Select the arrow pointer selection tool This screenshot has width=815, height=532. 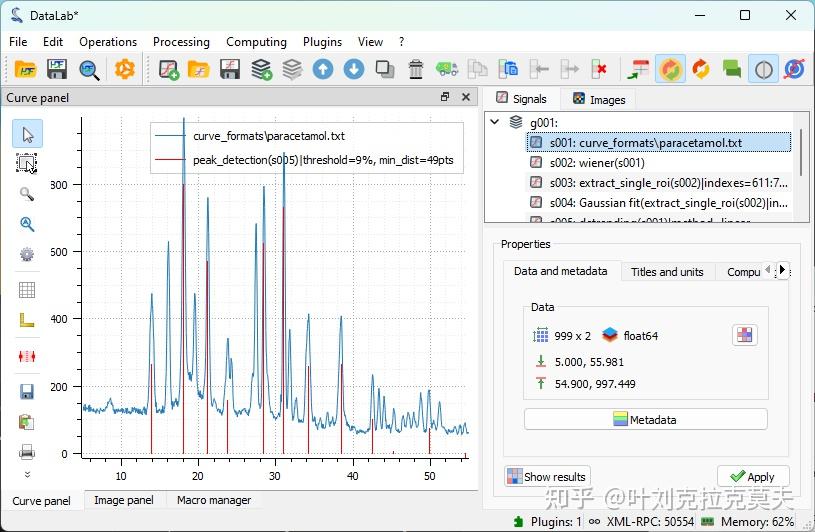27,134
